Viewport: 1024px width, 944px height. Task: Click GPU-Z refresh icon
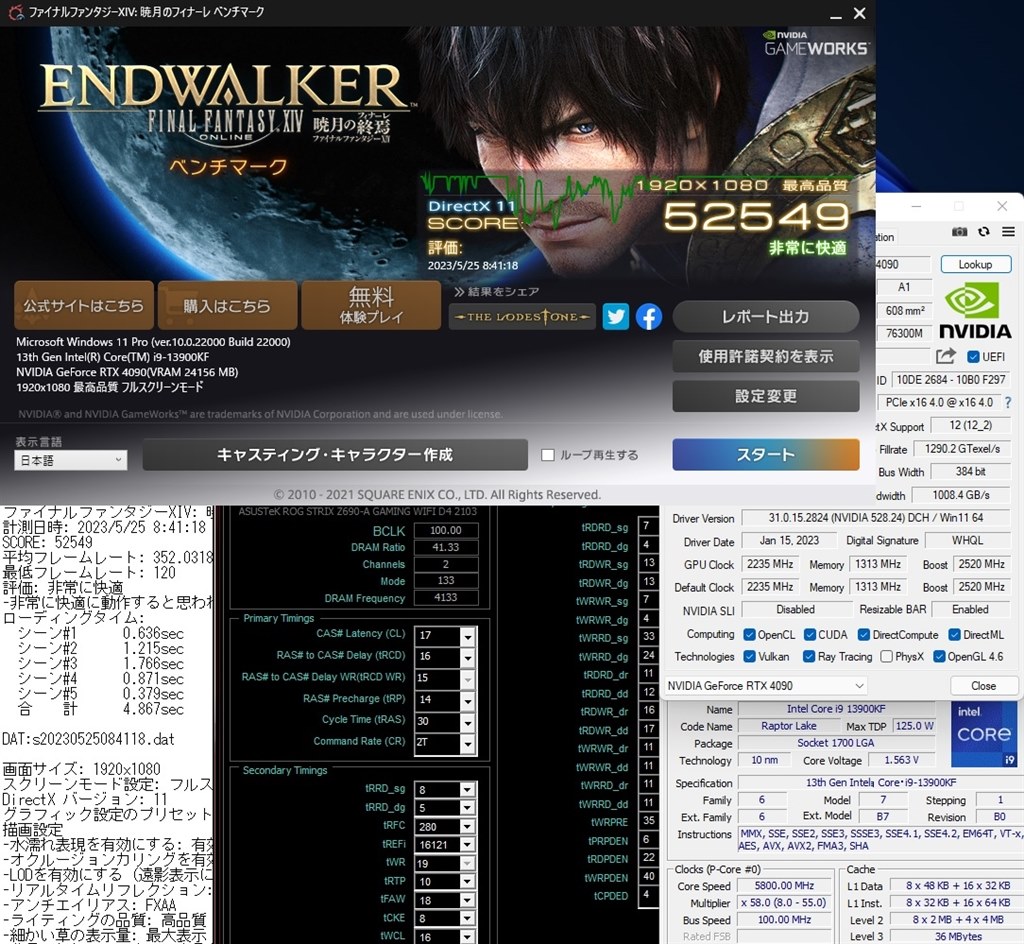pyautogui.click(x=984, y=231)
